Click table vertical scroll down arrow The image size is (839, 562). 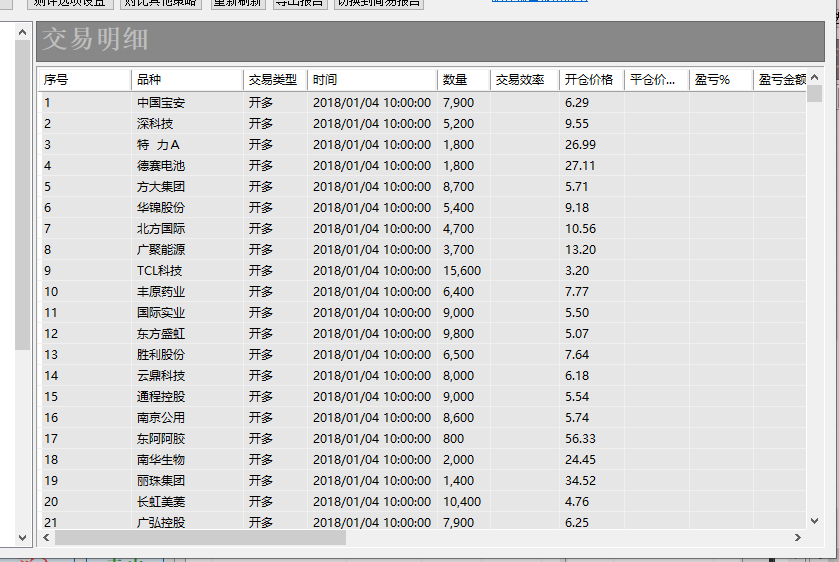click(x=814, y=520)
